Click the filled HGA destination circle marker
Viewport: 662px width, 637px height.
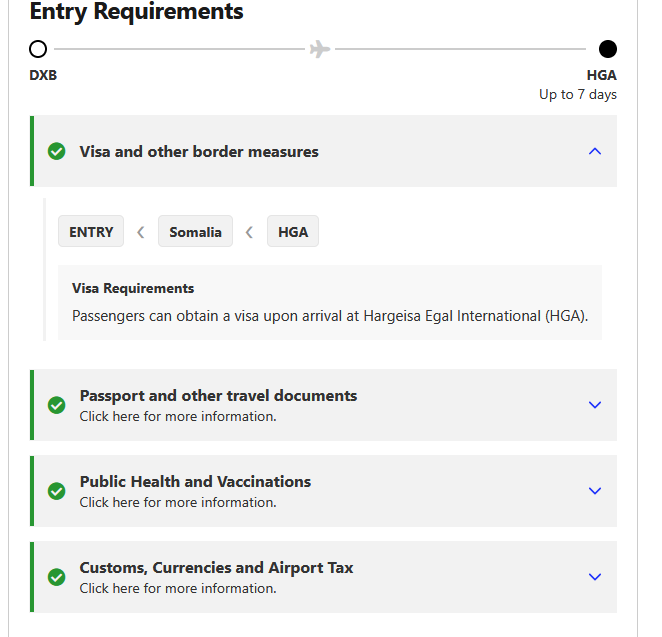[x=607, y=49]
